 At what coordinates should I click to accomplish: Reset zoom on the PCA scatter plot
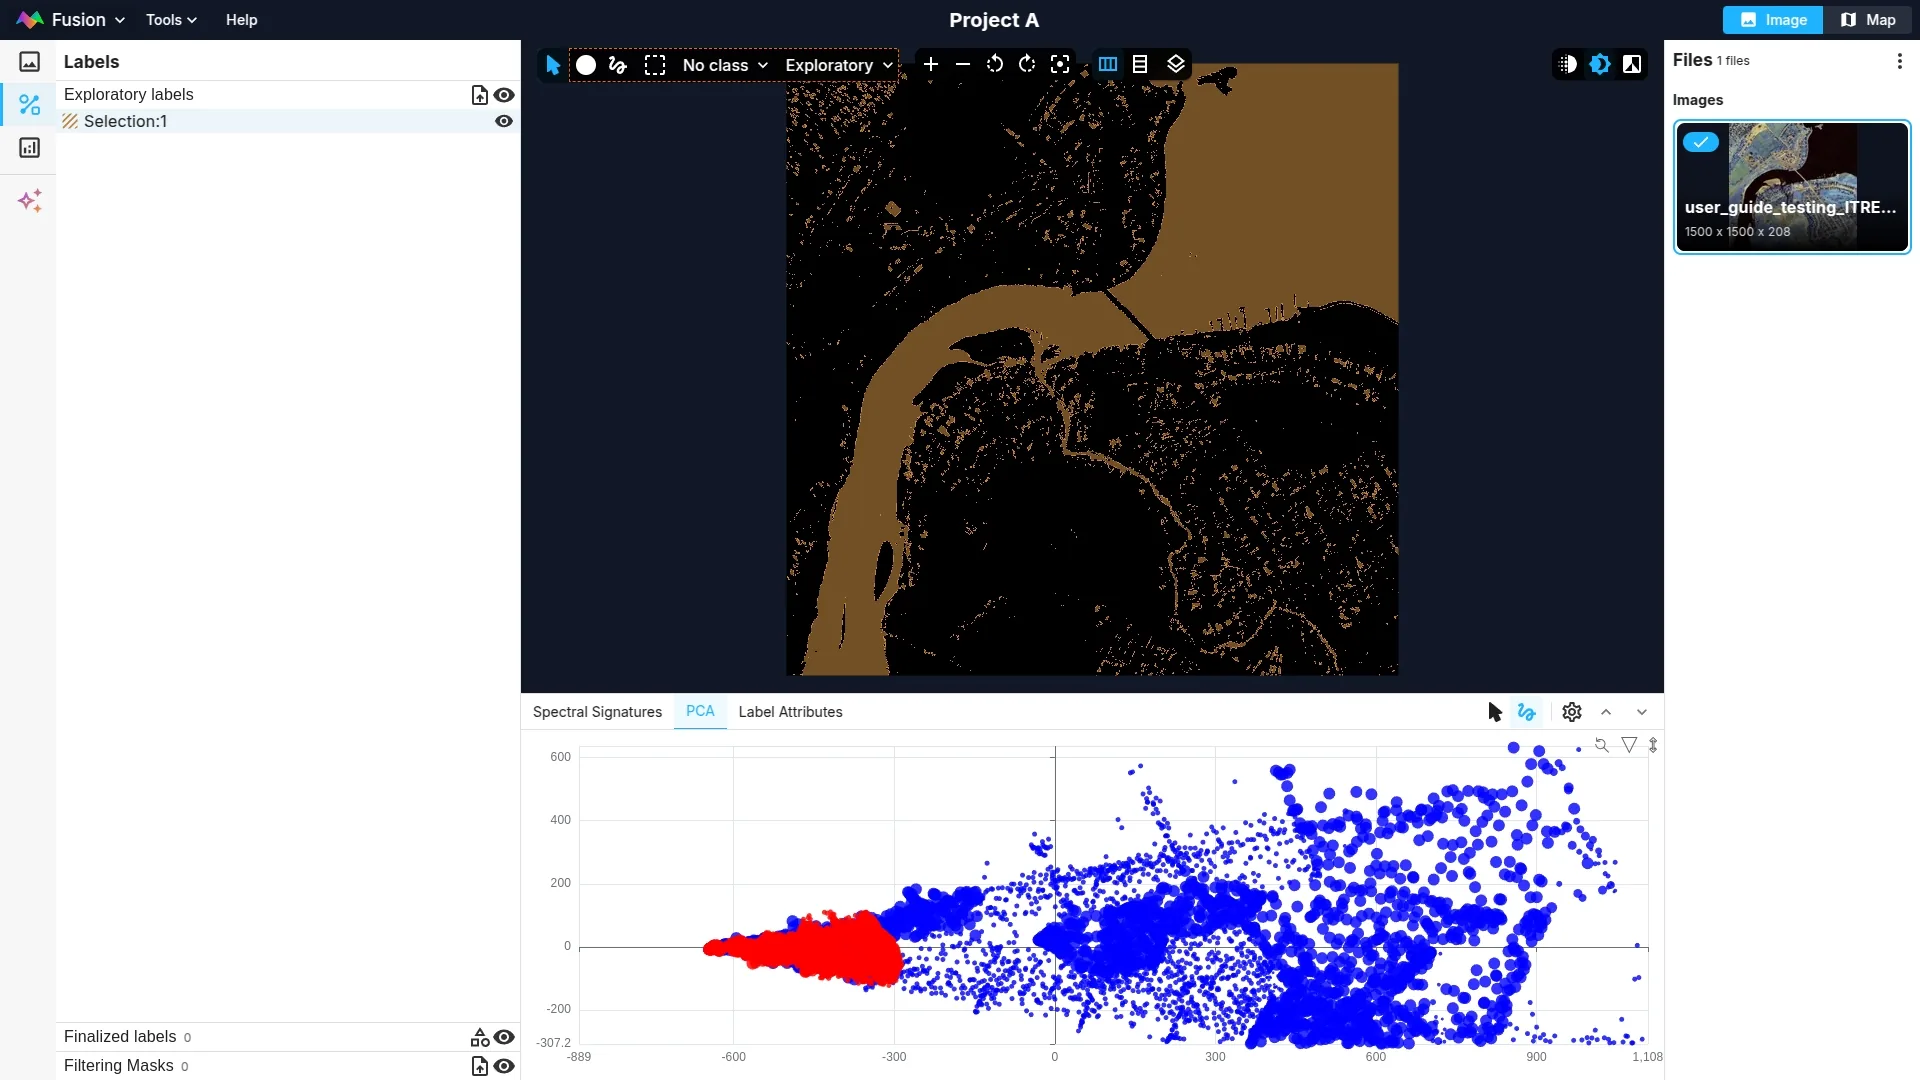pos(1601,745)
